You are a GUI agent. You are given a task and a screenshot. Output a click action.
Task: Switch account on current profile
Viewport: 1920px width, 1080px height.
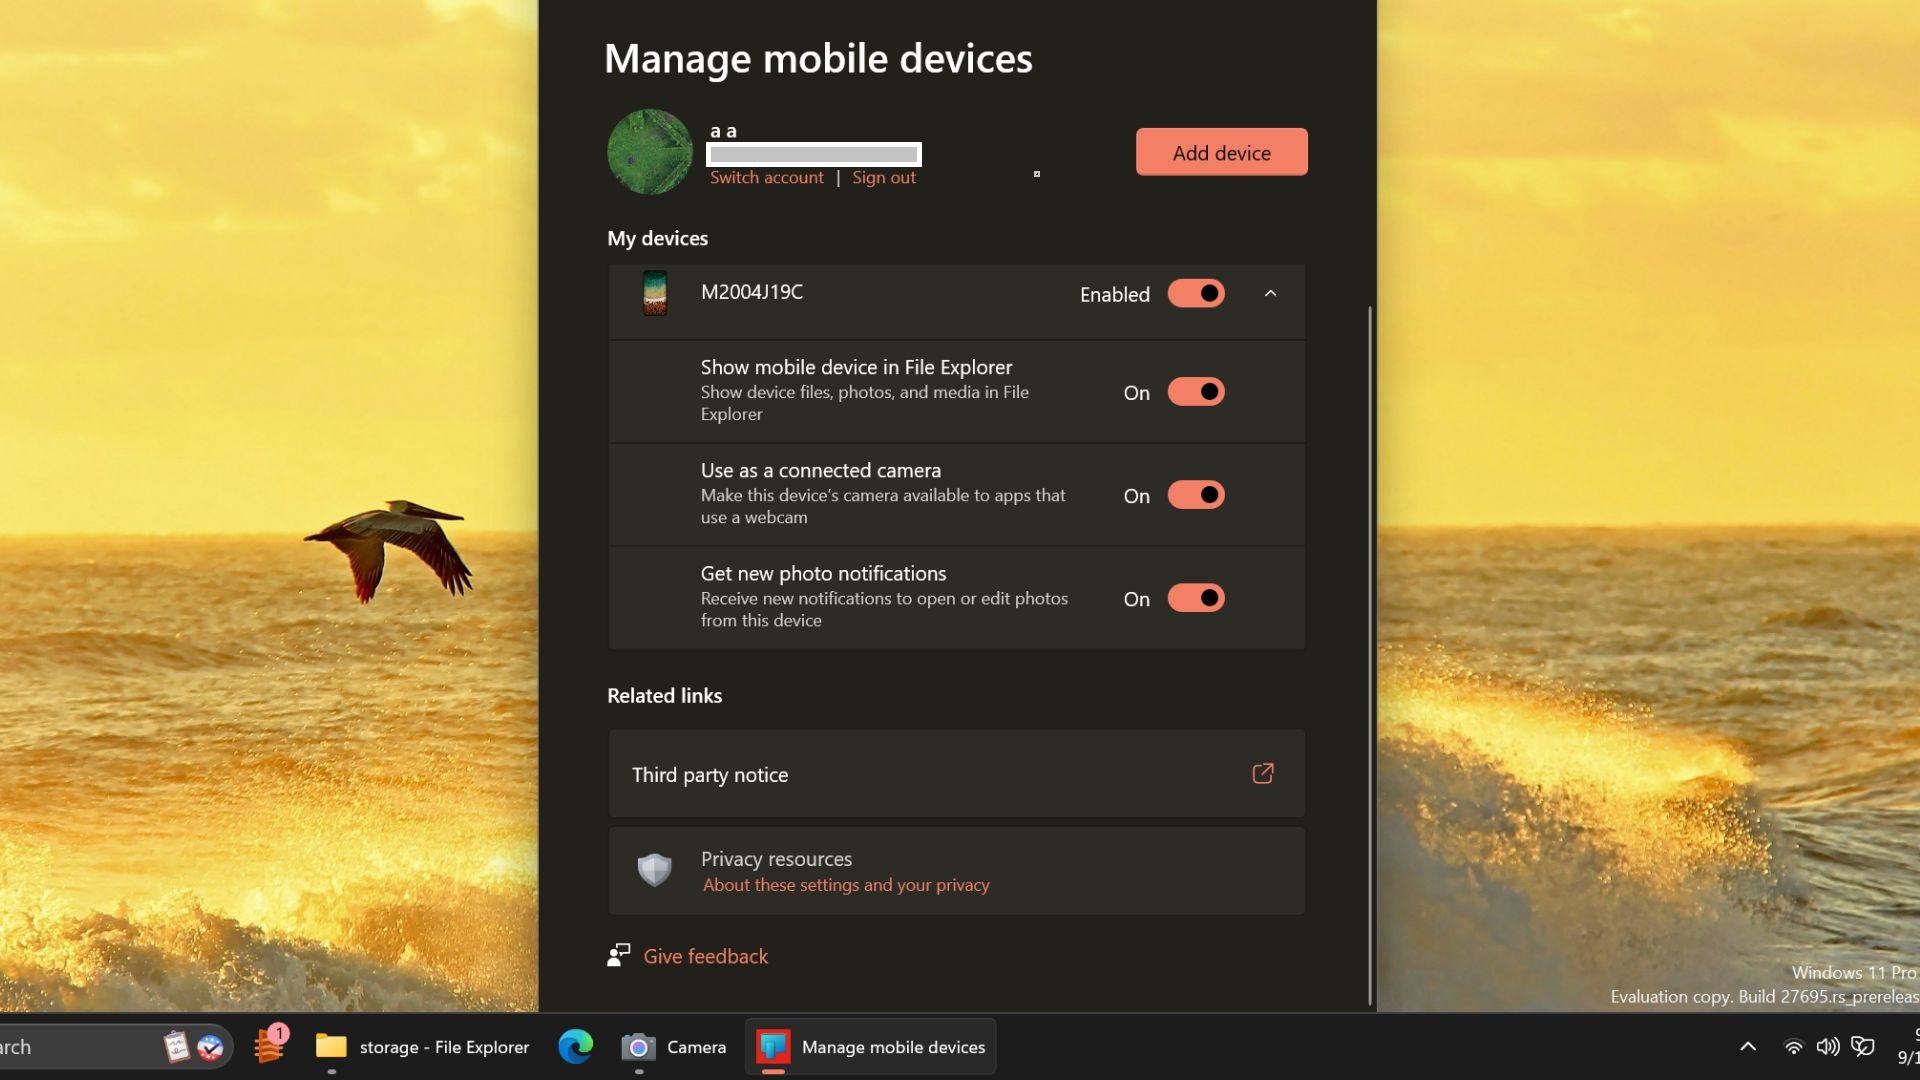766,177
